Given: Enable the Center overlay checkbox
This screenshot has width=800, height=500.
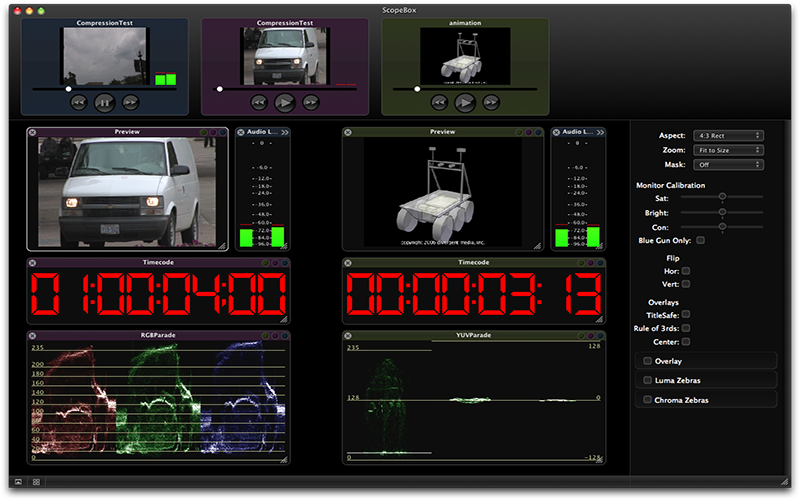Looking at the screenshot, I should (686, 342).
